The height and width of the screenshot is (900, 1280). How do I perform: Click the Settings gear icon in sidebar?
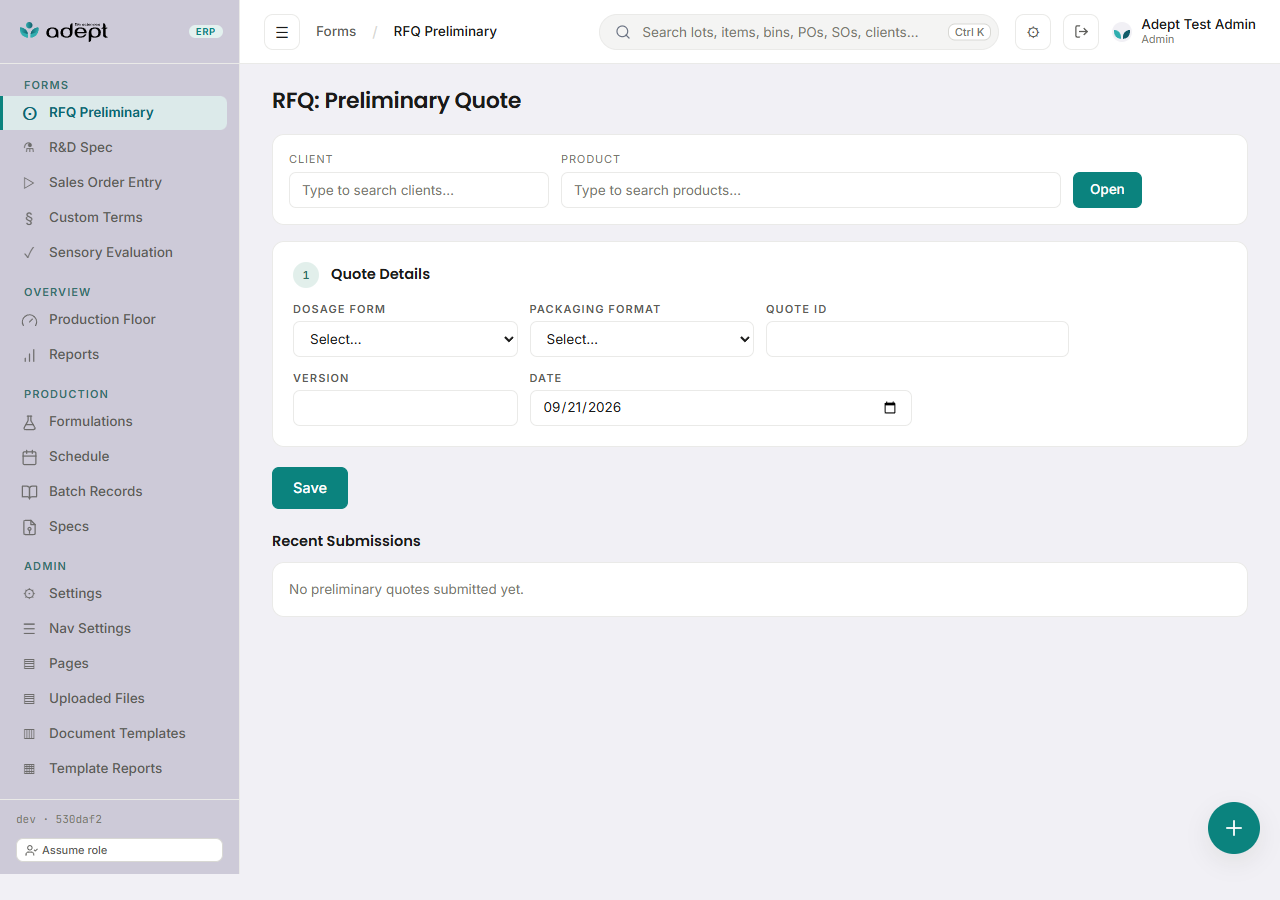point(29,594)
